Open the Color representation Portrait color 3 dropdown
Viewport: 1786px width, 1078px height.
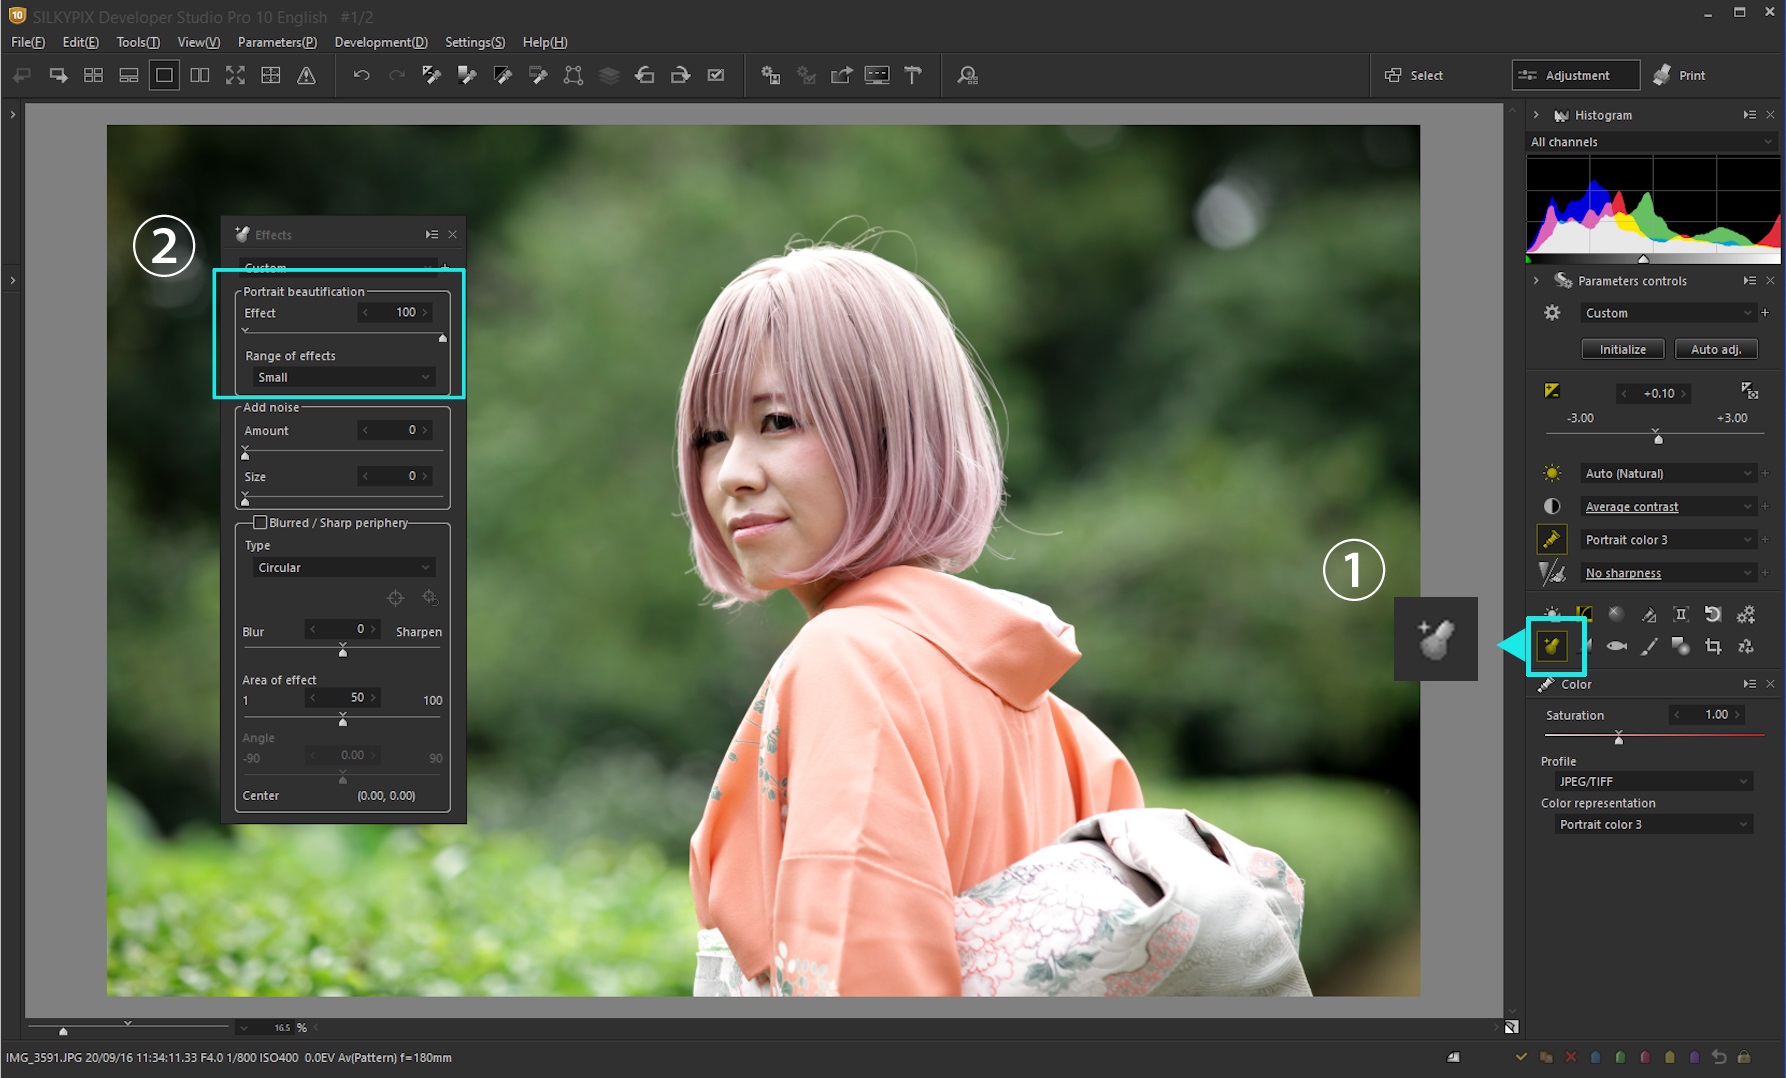(x=1652, y=824)
